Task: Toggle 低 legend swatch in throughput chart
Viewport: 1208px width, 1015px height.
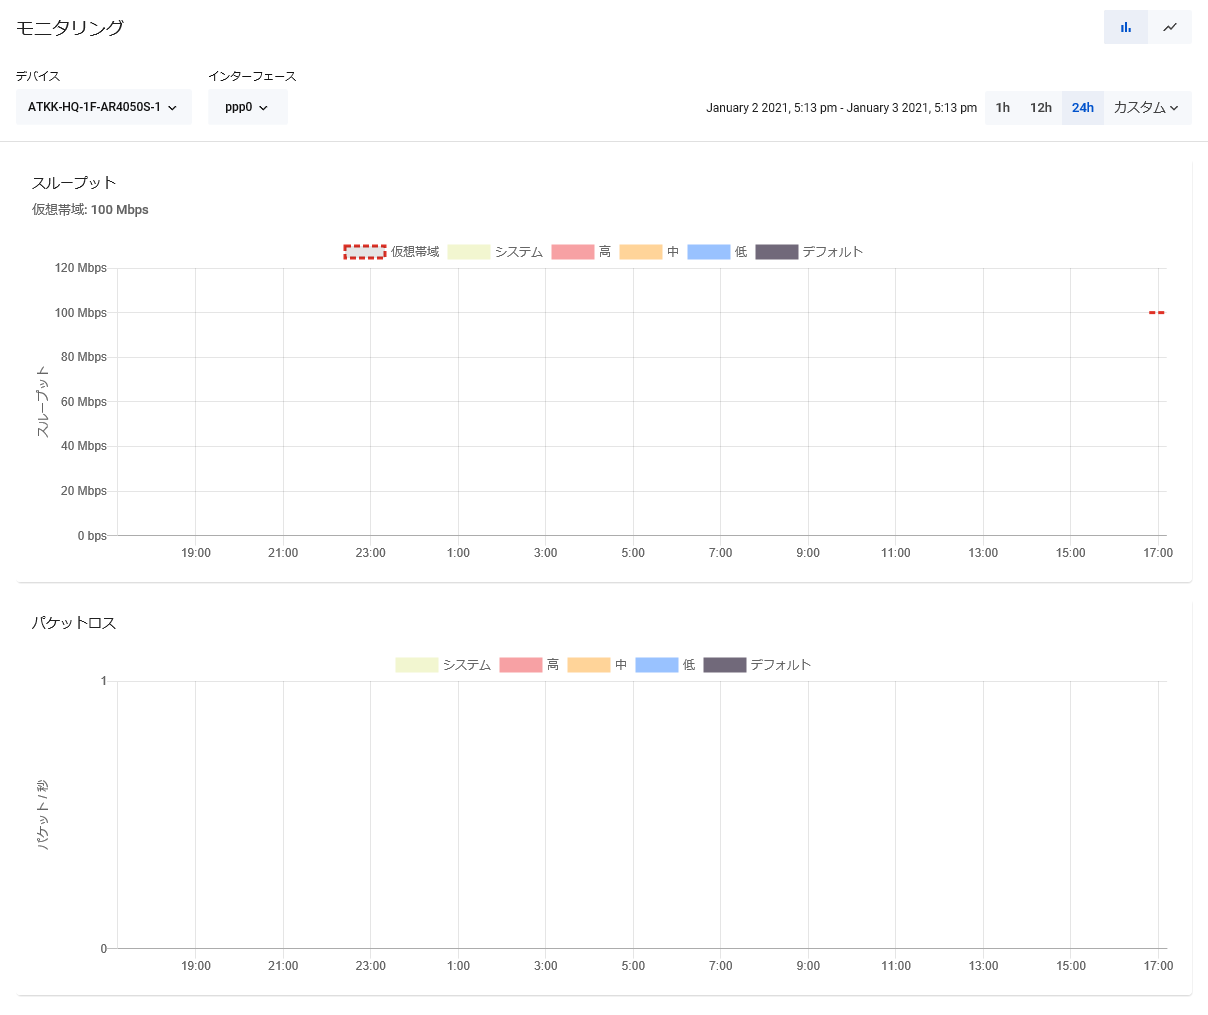Action: tap(709, 252)
